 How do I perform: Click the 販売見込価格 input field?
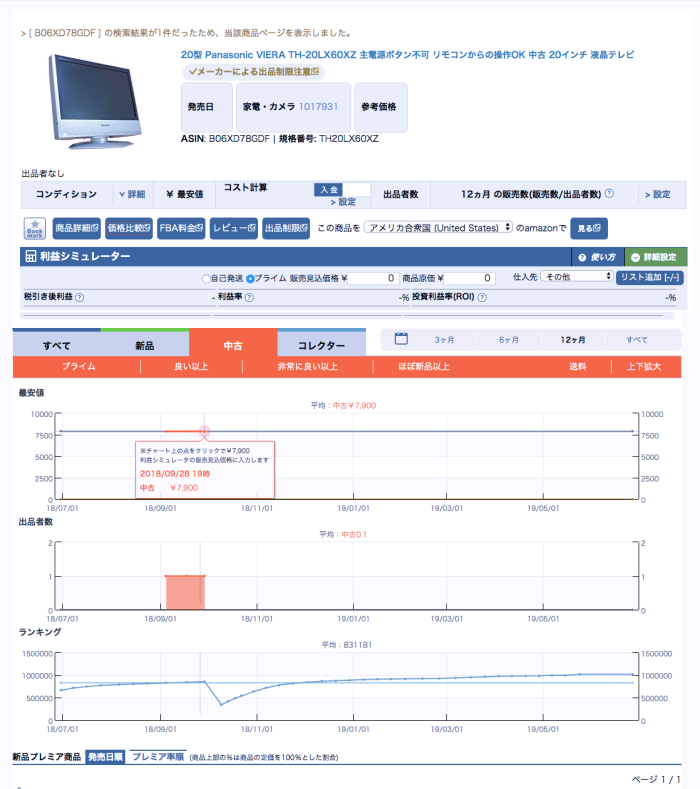click(373, 278)
